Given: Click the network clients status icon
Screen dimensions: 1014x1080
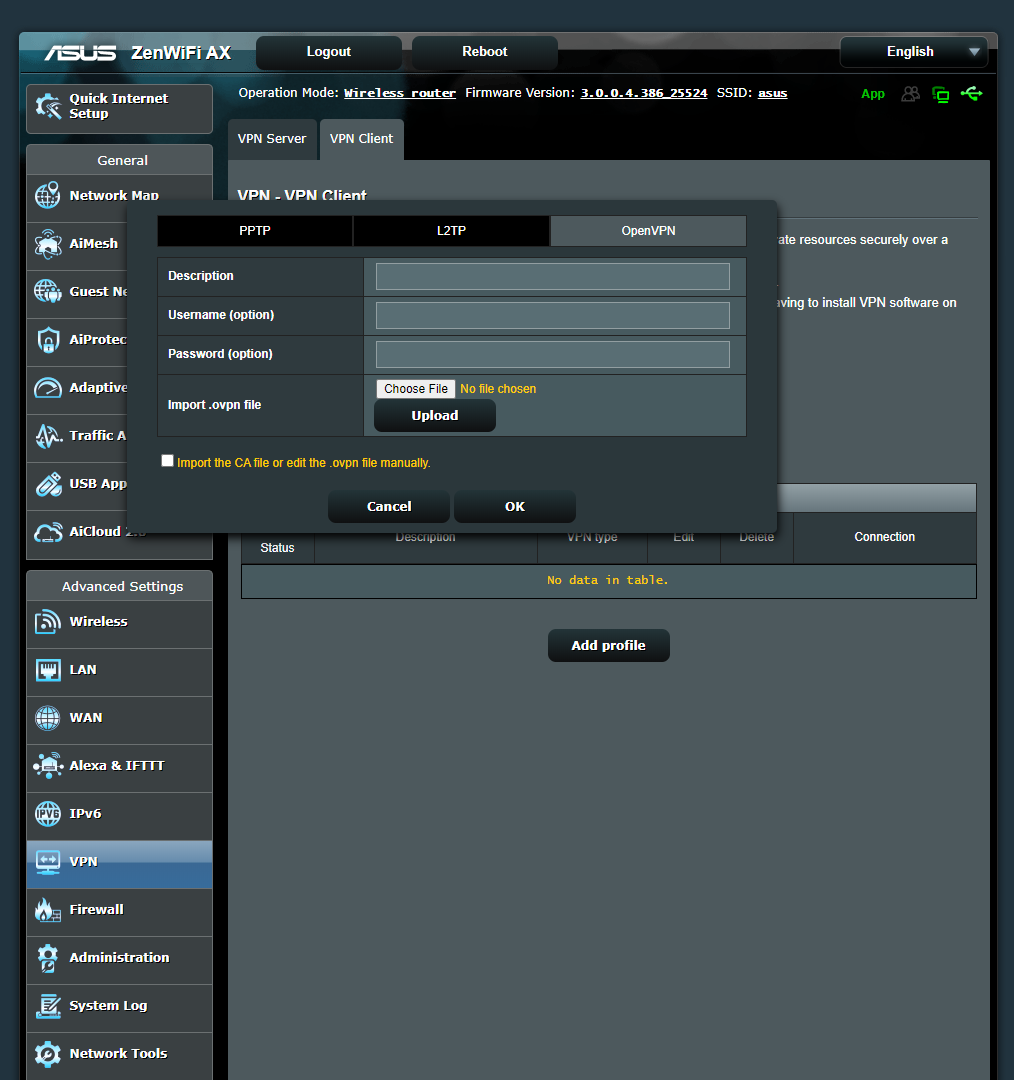Looking at the screenshot, I should (940, 94).
